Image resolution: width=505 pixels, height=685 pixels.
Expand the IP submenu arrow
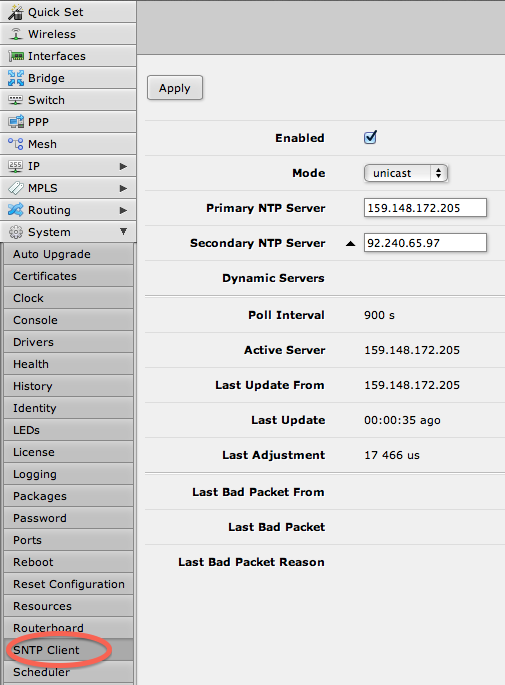(x=123, y=166)
